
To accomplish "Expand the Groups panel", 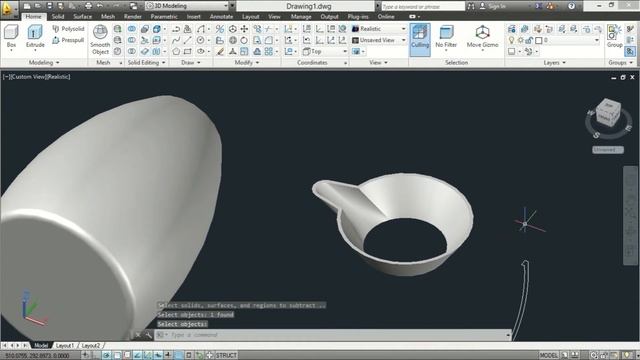I will click(x=620, y=62).
